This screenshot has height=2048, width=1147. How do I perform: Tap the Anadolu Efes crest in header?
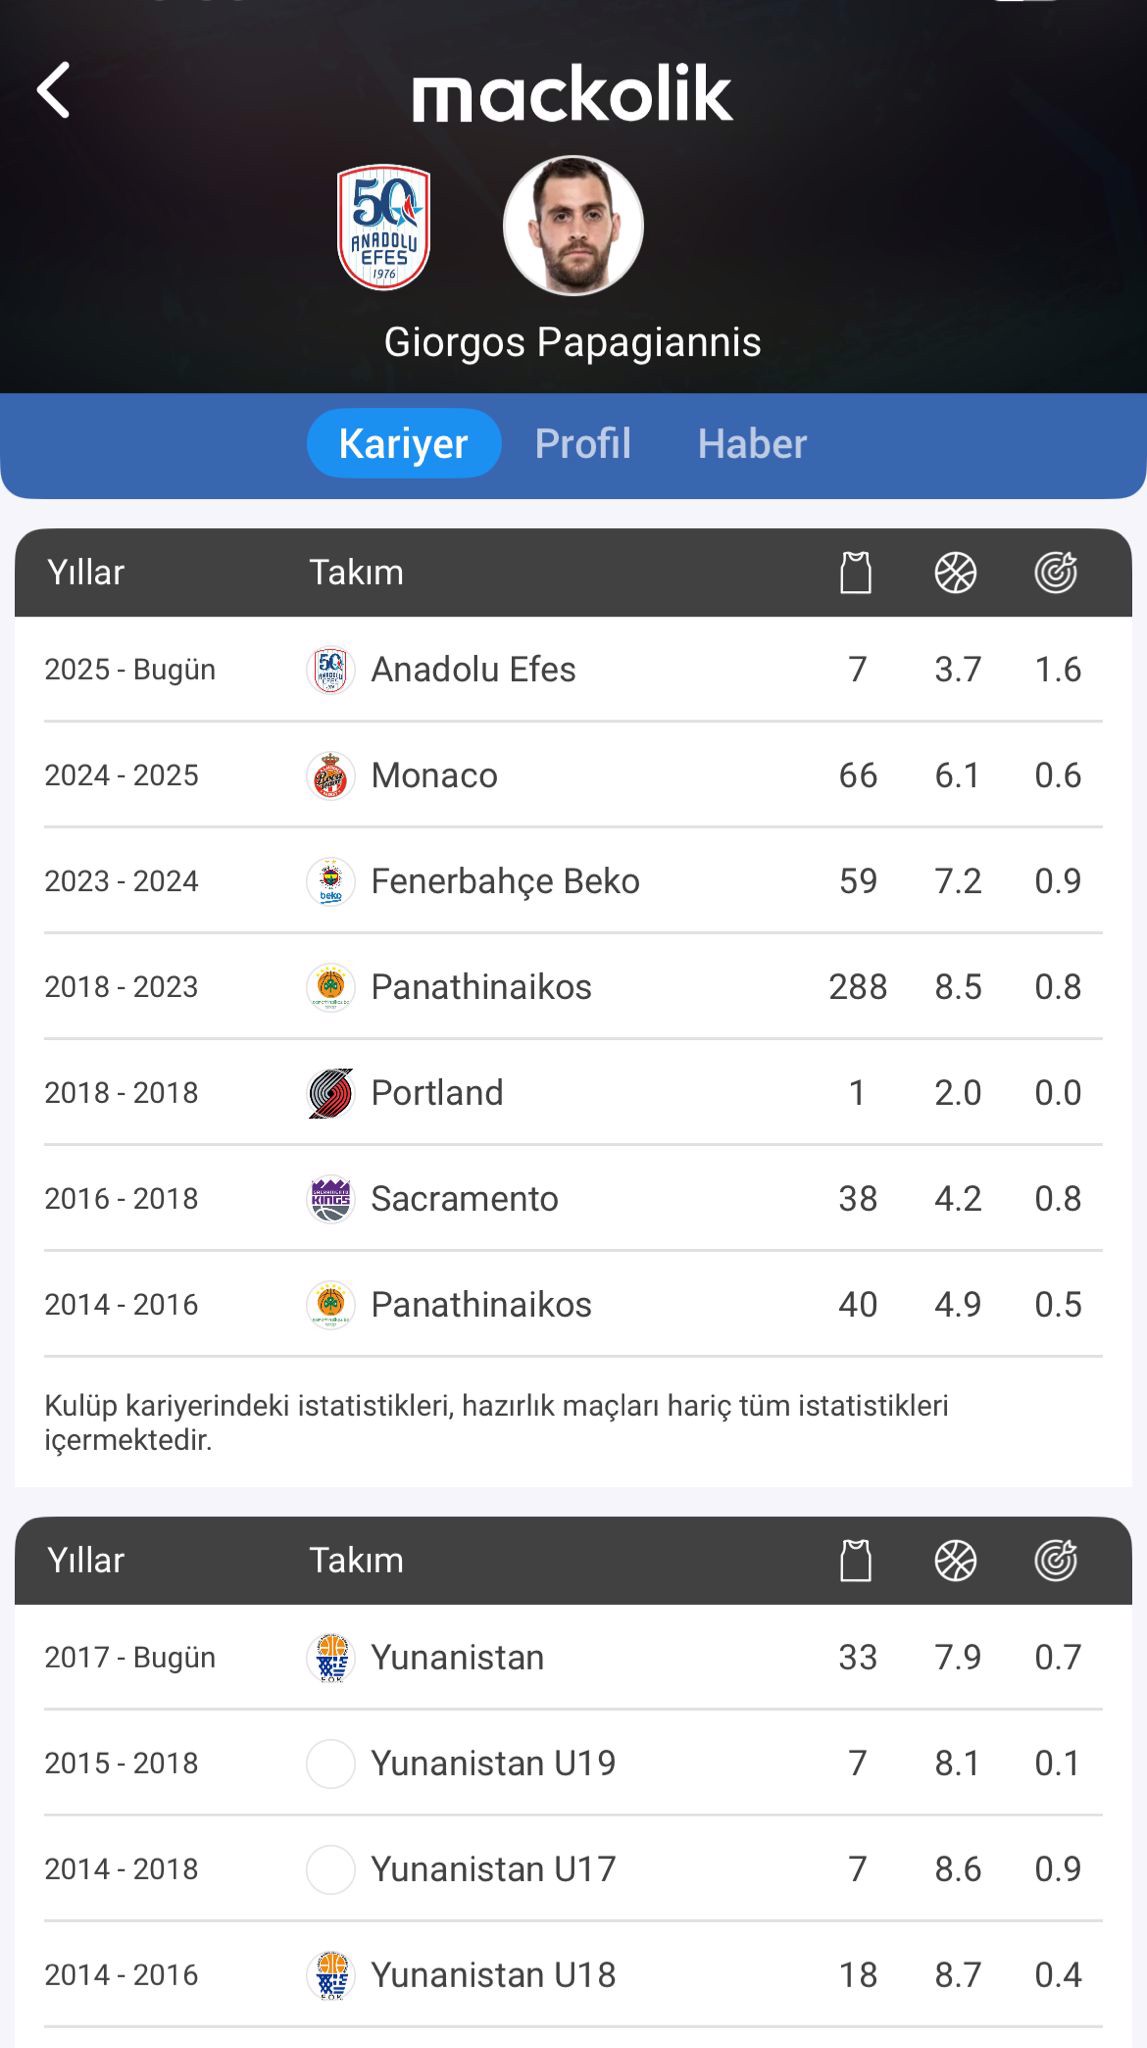[x=384, y=228]
